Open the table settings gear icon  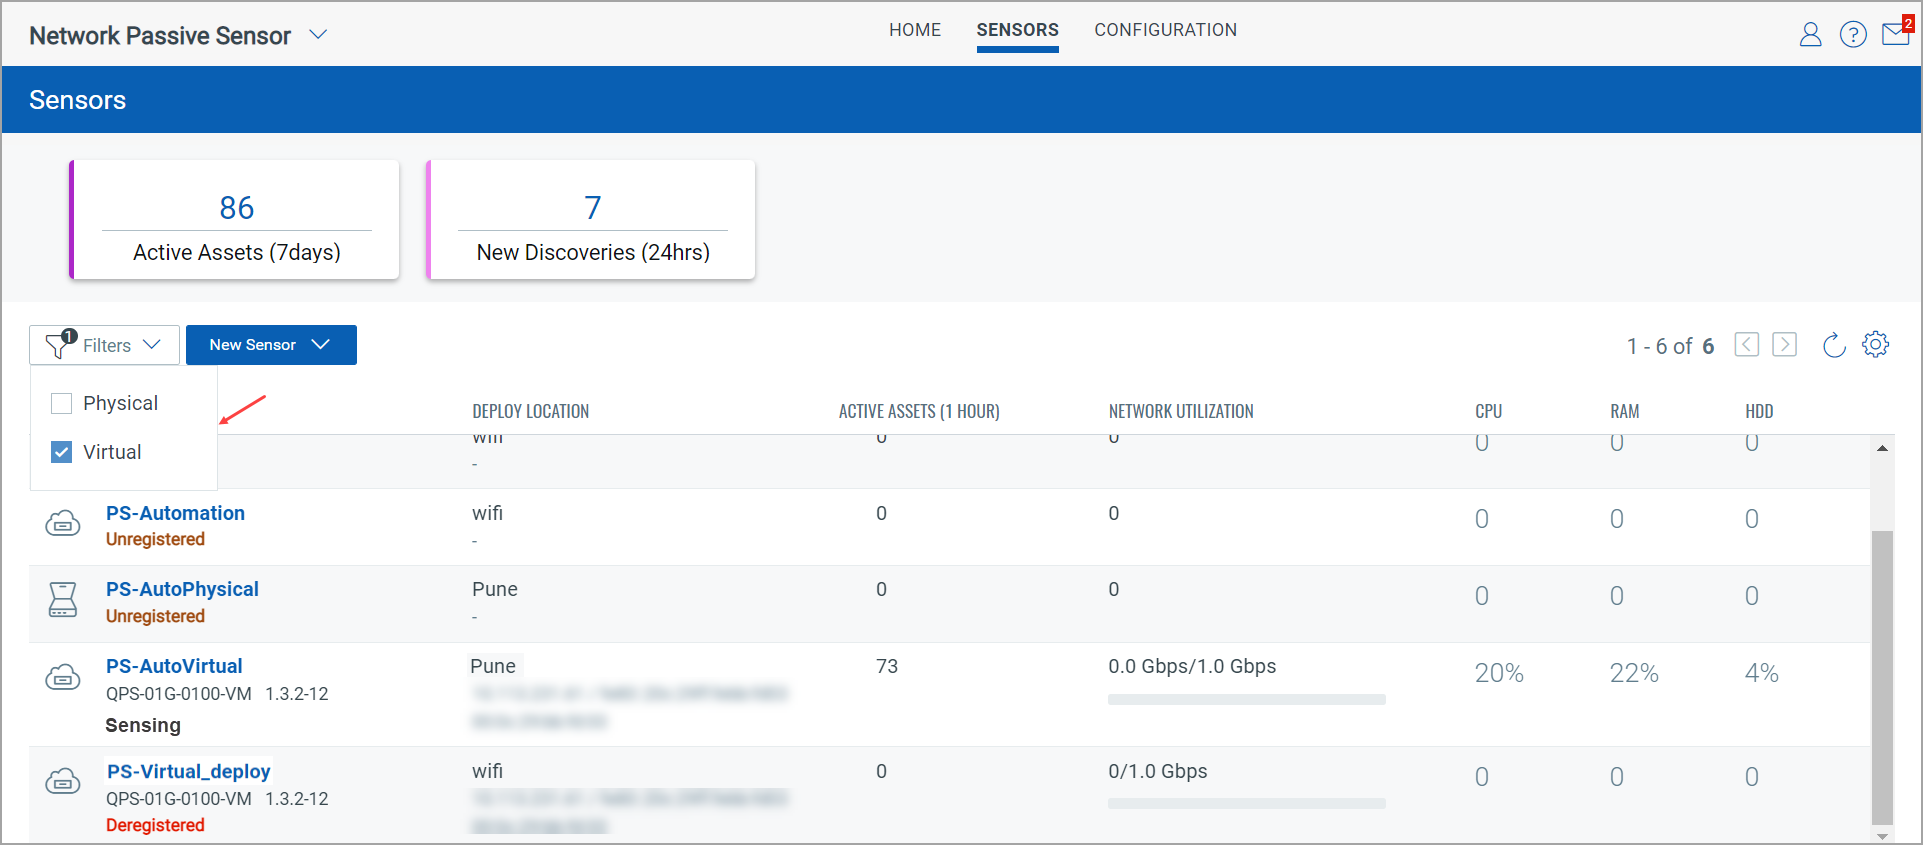[x=1875, y=345]
